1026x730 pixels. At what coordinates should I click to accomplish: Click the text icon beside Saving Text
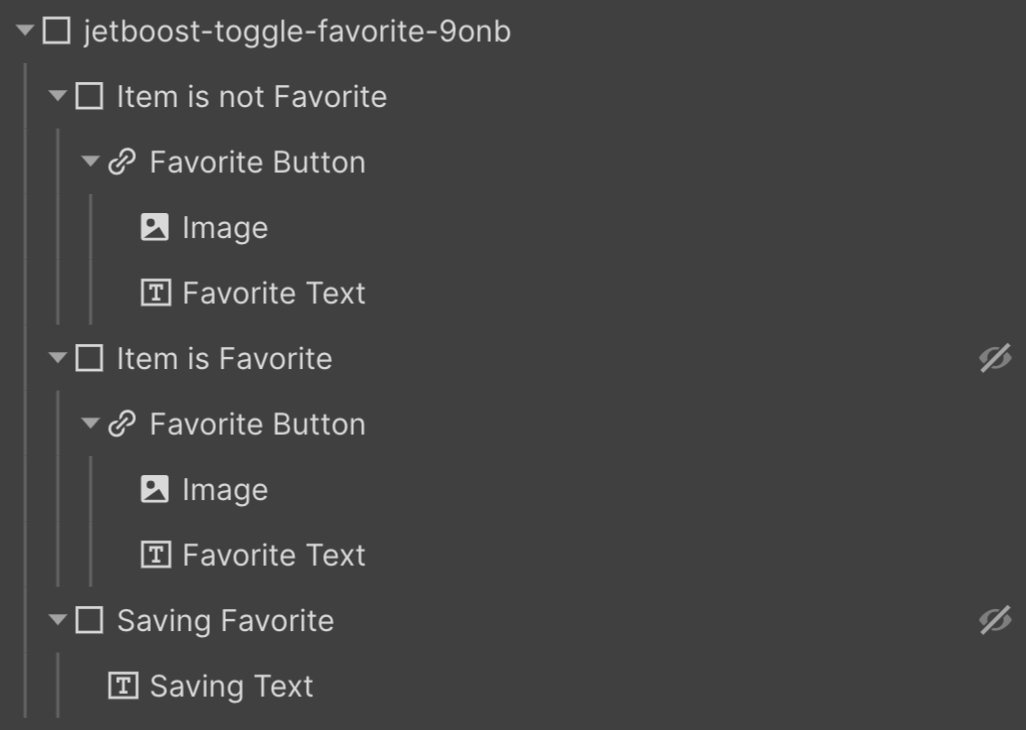point(123,685)
